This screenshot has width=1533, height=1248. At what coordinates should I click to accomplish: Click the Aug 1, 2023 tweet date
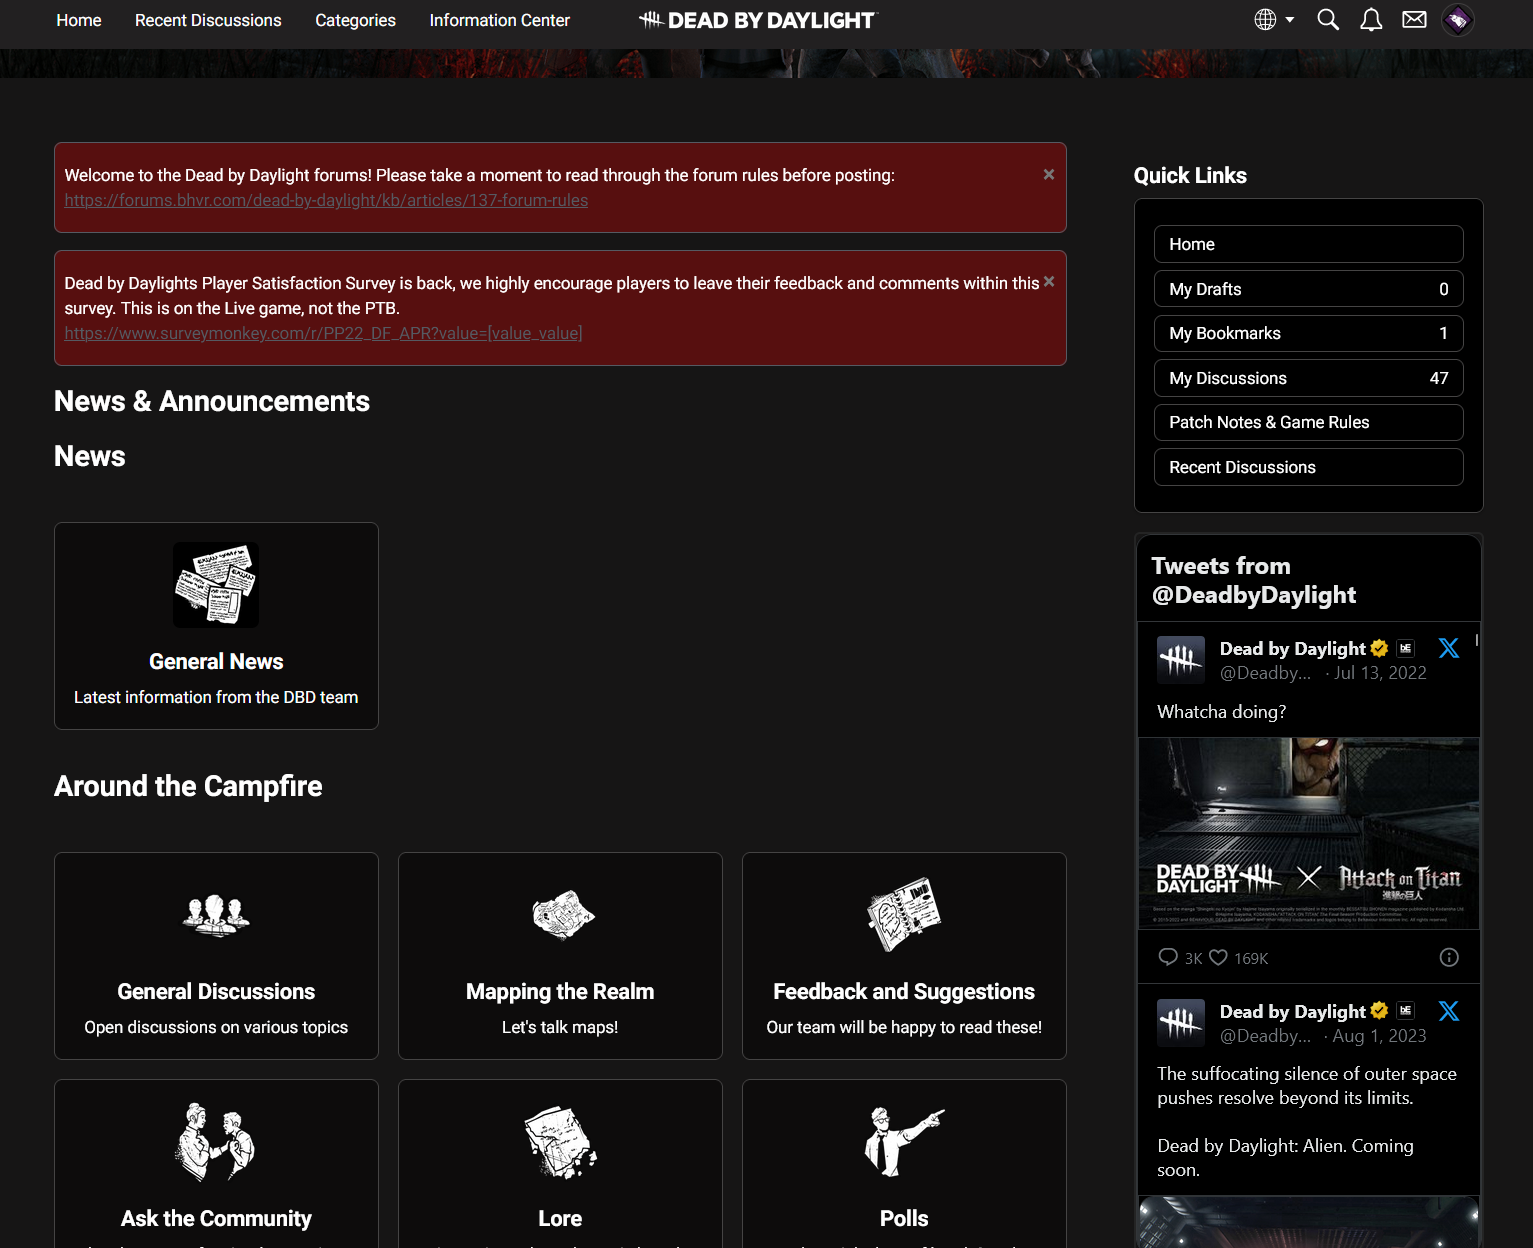click(1379, 1036)
